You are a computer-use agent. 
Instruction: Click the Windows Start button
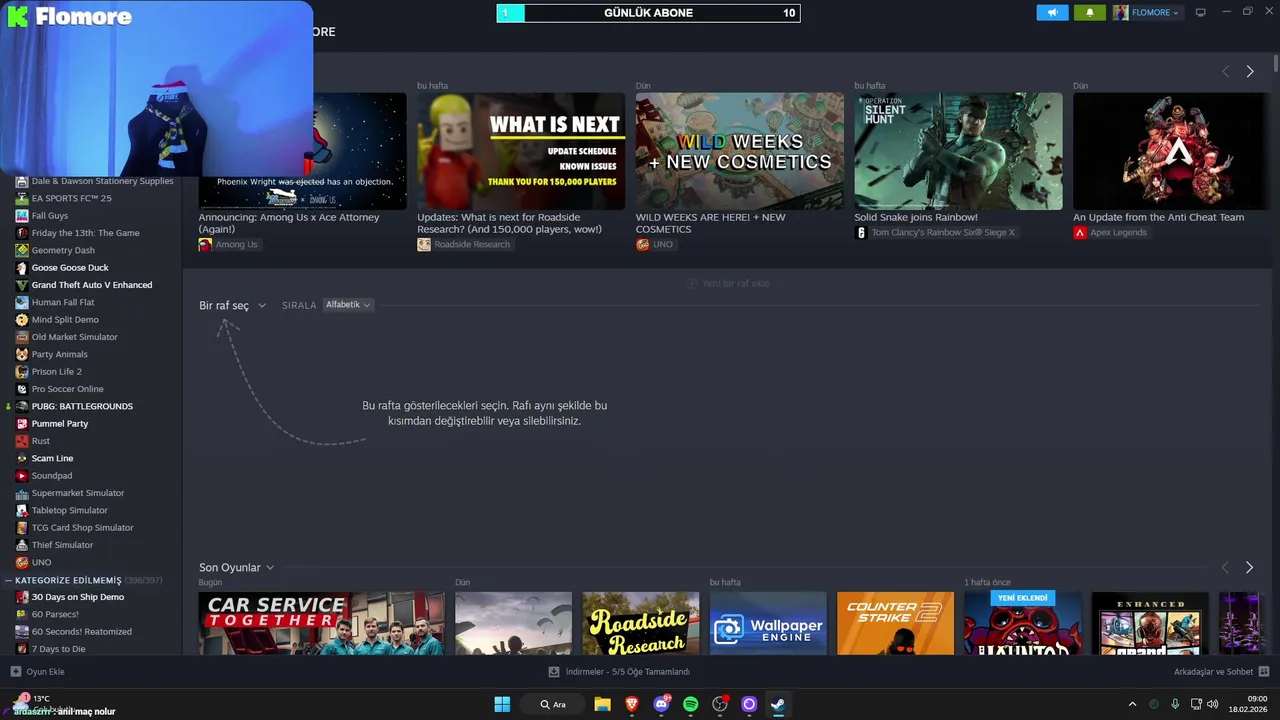502,704
